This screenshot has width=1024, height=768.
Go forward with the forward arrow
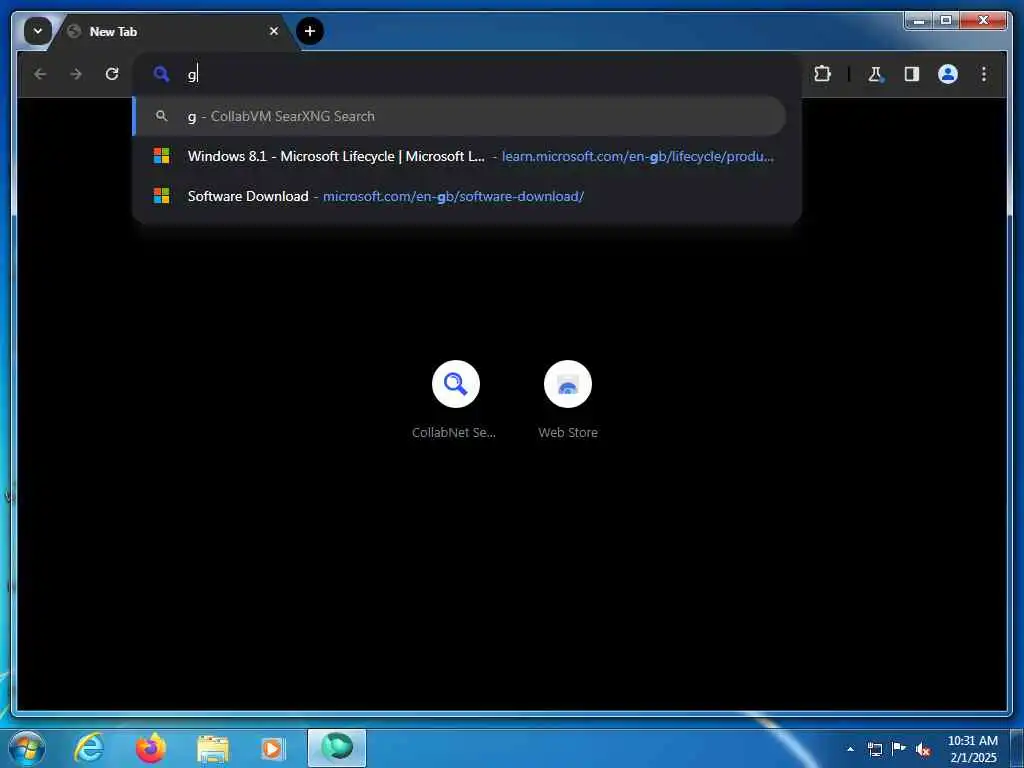coord(76,74)
